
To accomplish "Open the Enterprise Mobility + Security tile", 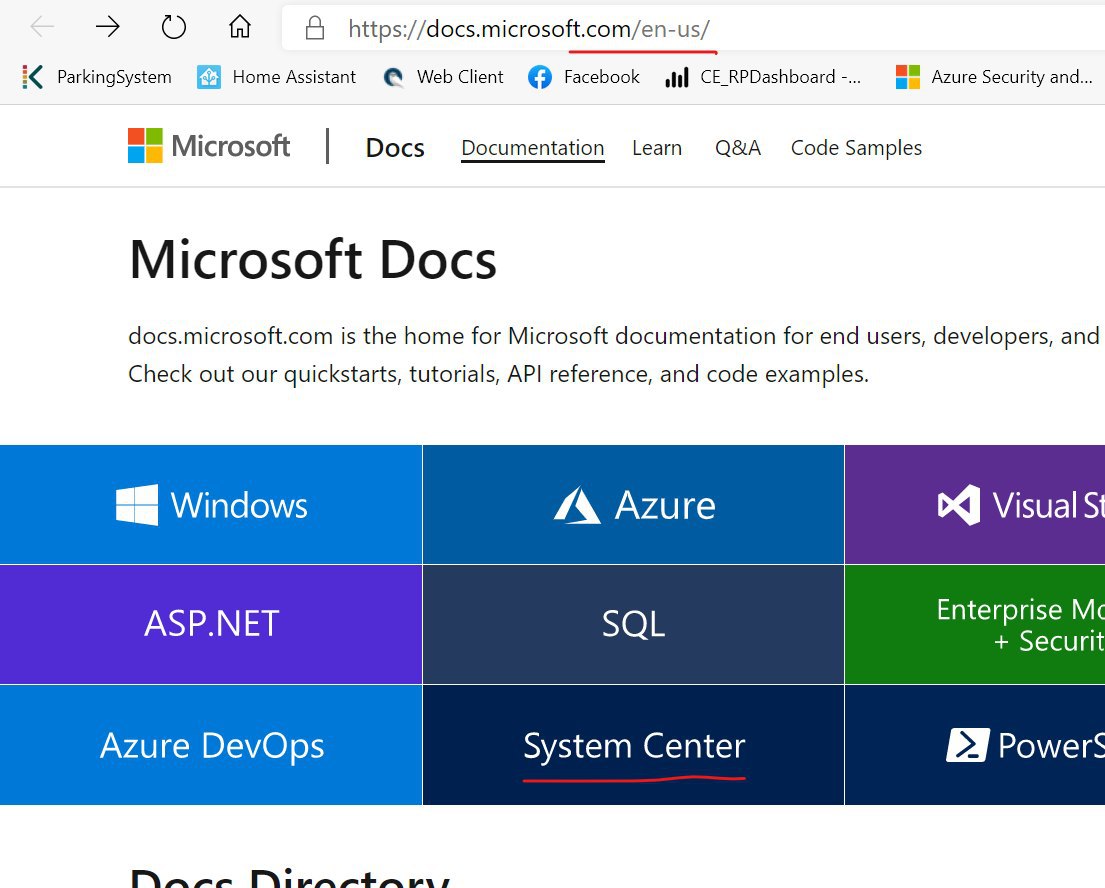I will (975, 624).
